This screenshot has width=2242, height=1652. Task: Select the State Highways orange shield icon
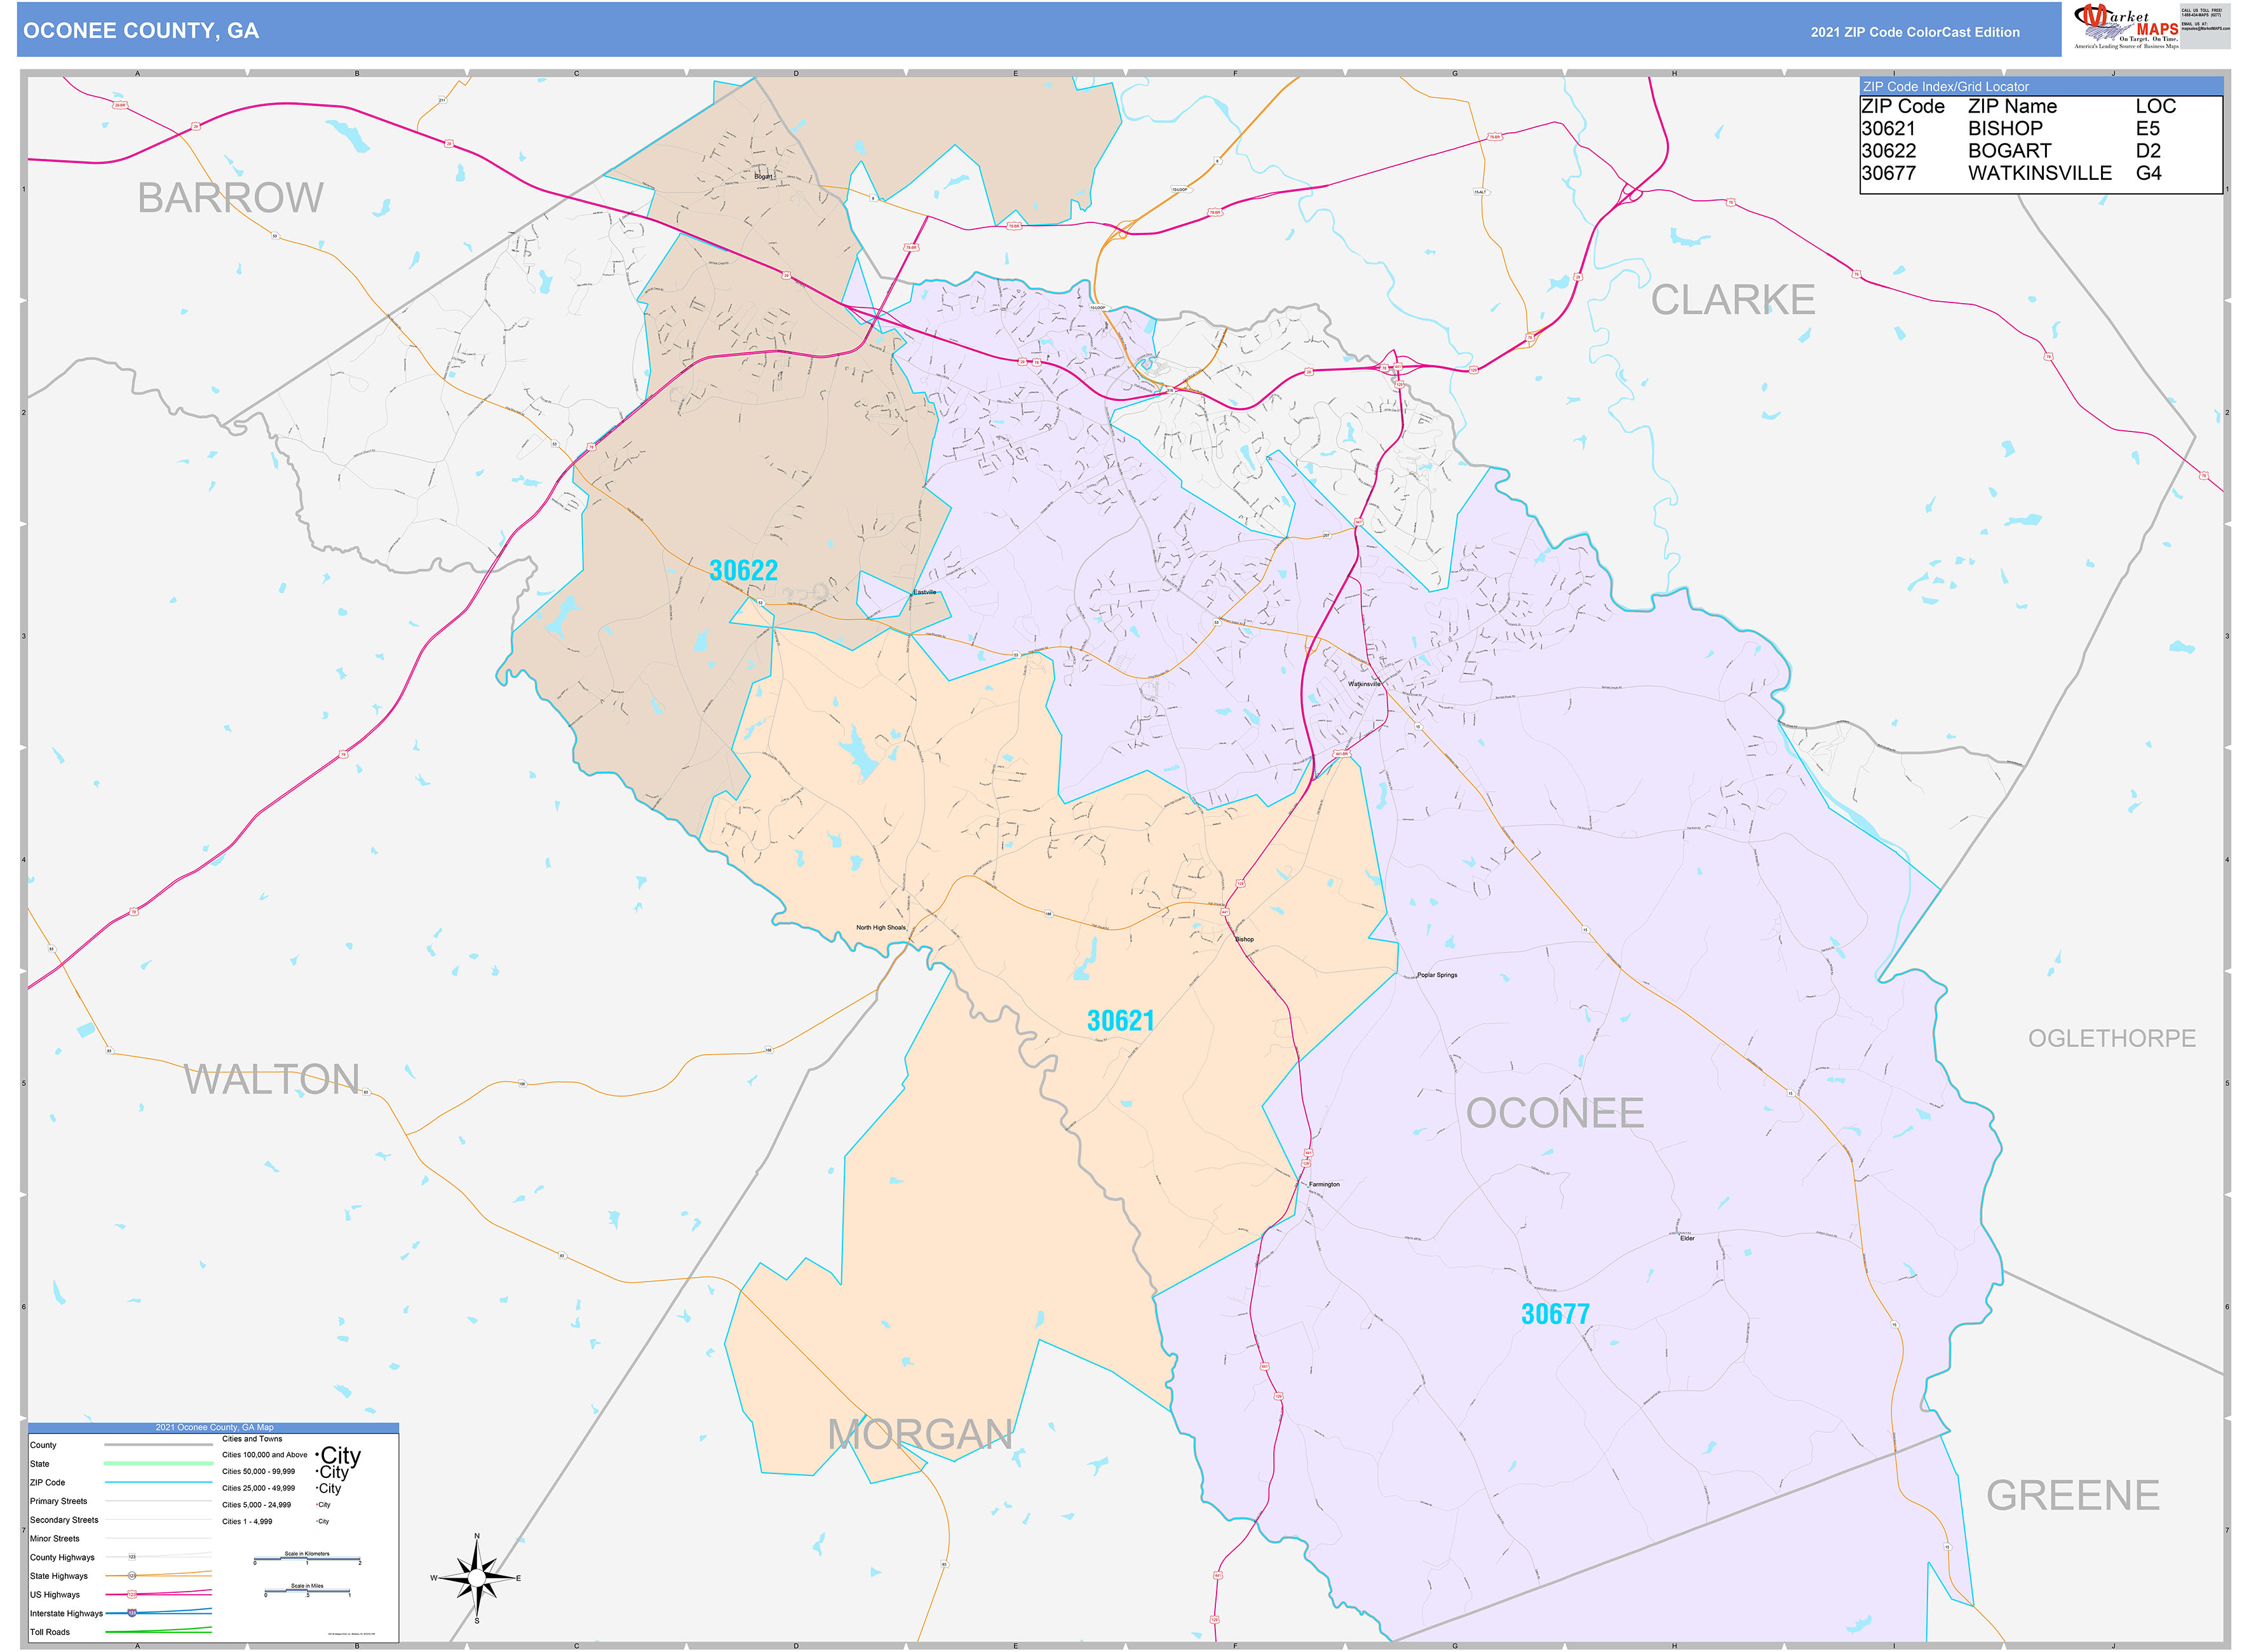pos(132,1575)
